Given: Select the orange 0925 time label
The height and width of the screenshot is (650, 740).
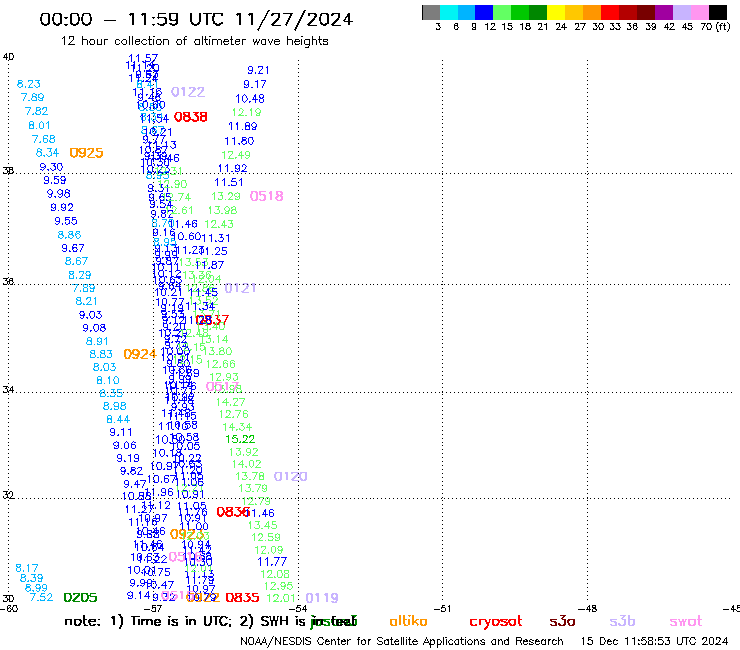Looking at the screenshot, I should 86,153.
